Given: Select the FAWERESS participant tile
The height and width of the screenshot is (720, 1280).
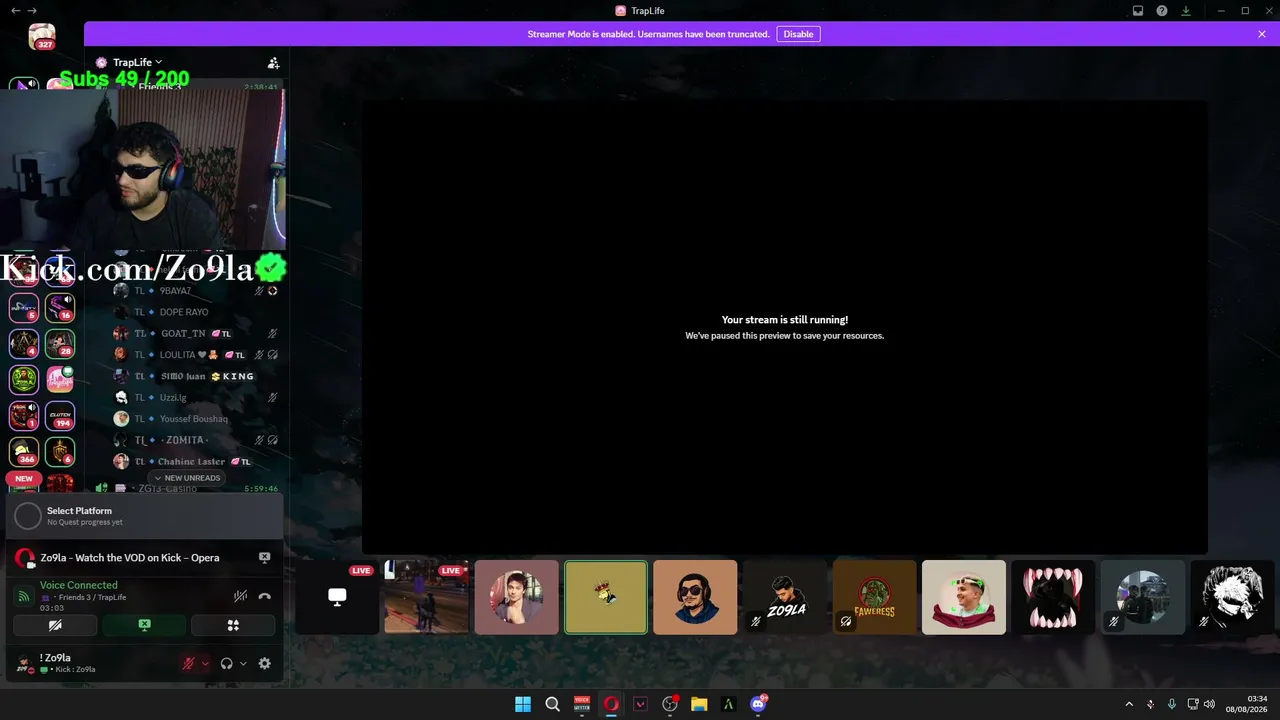Looking at the screenshot, I should [874, 597].
